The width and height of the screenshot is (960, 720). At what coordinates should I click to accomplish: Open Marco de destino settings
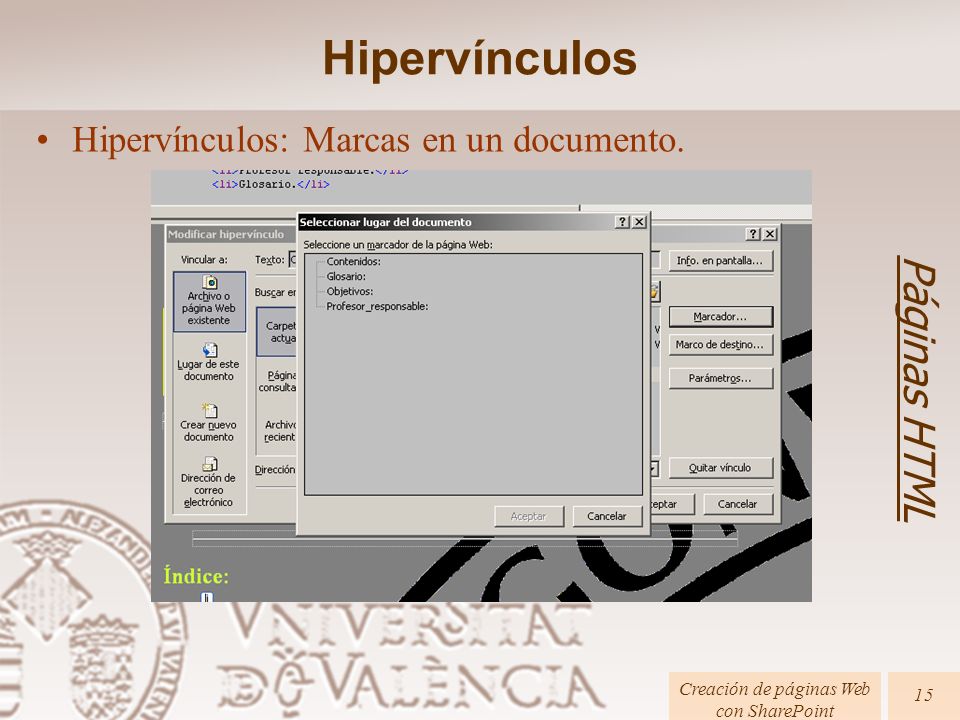click(x=720, y=345)
